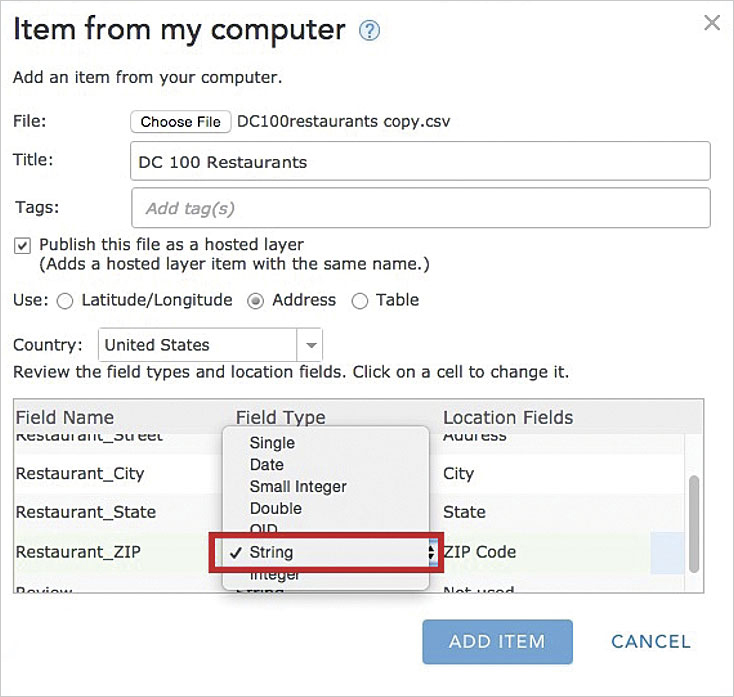Click the Choose File button

(180, 122)
